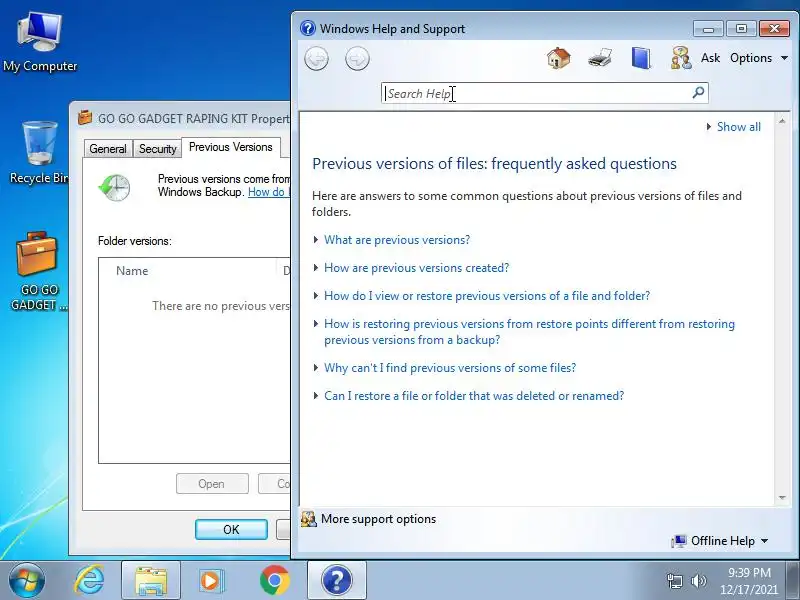
Task: Launch Internet Explorer from taskbar
Action: [89, 581]
